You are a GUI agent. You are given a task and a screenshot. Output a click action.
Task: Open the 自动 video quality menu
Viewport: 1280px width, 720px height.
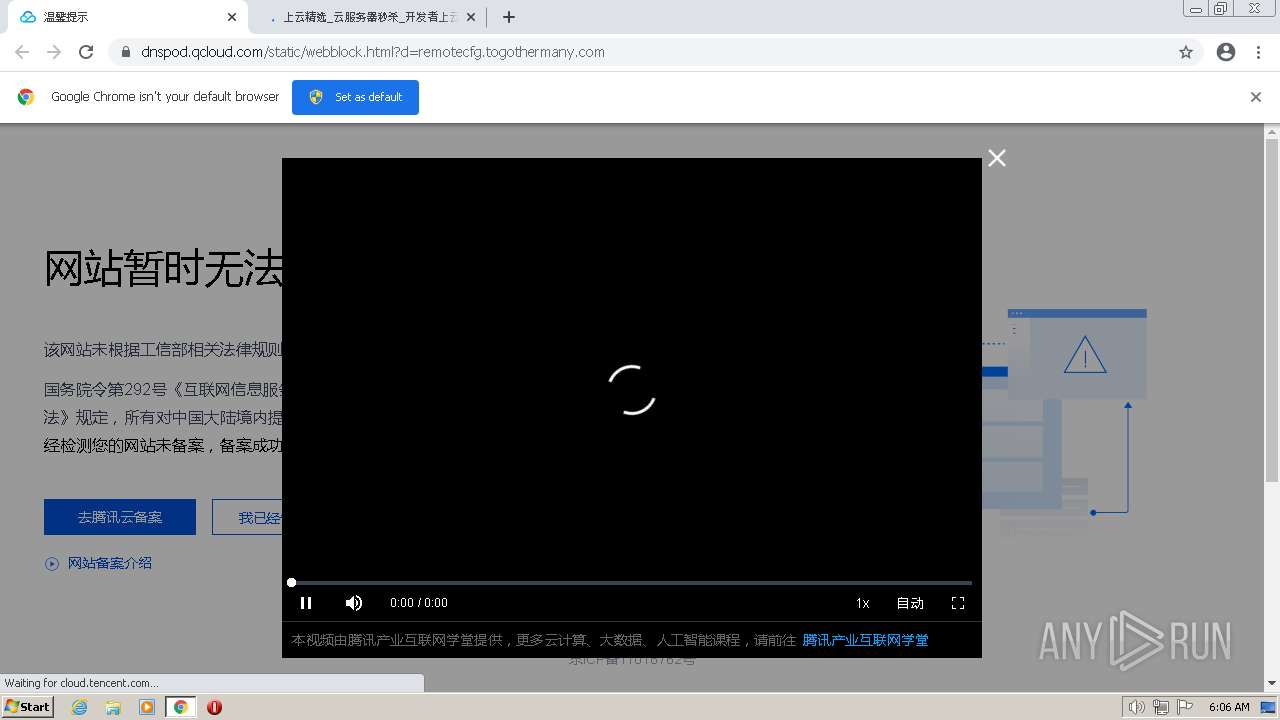tap(910, 603)
